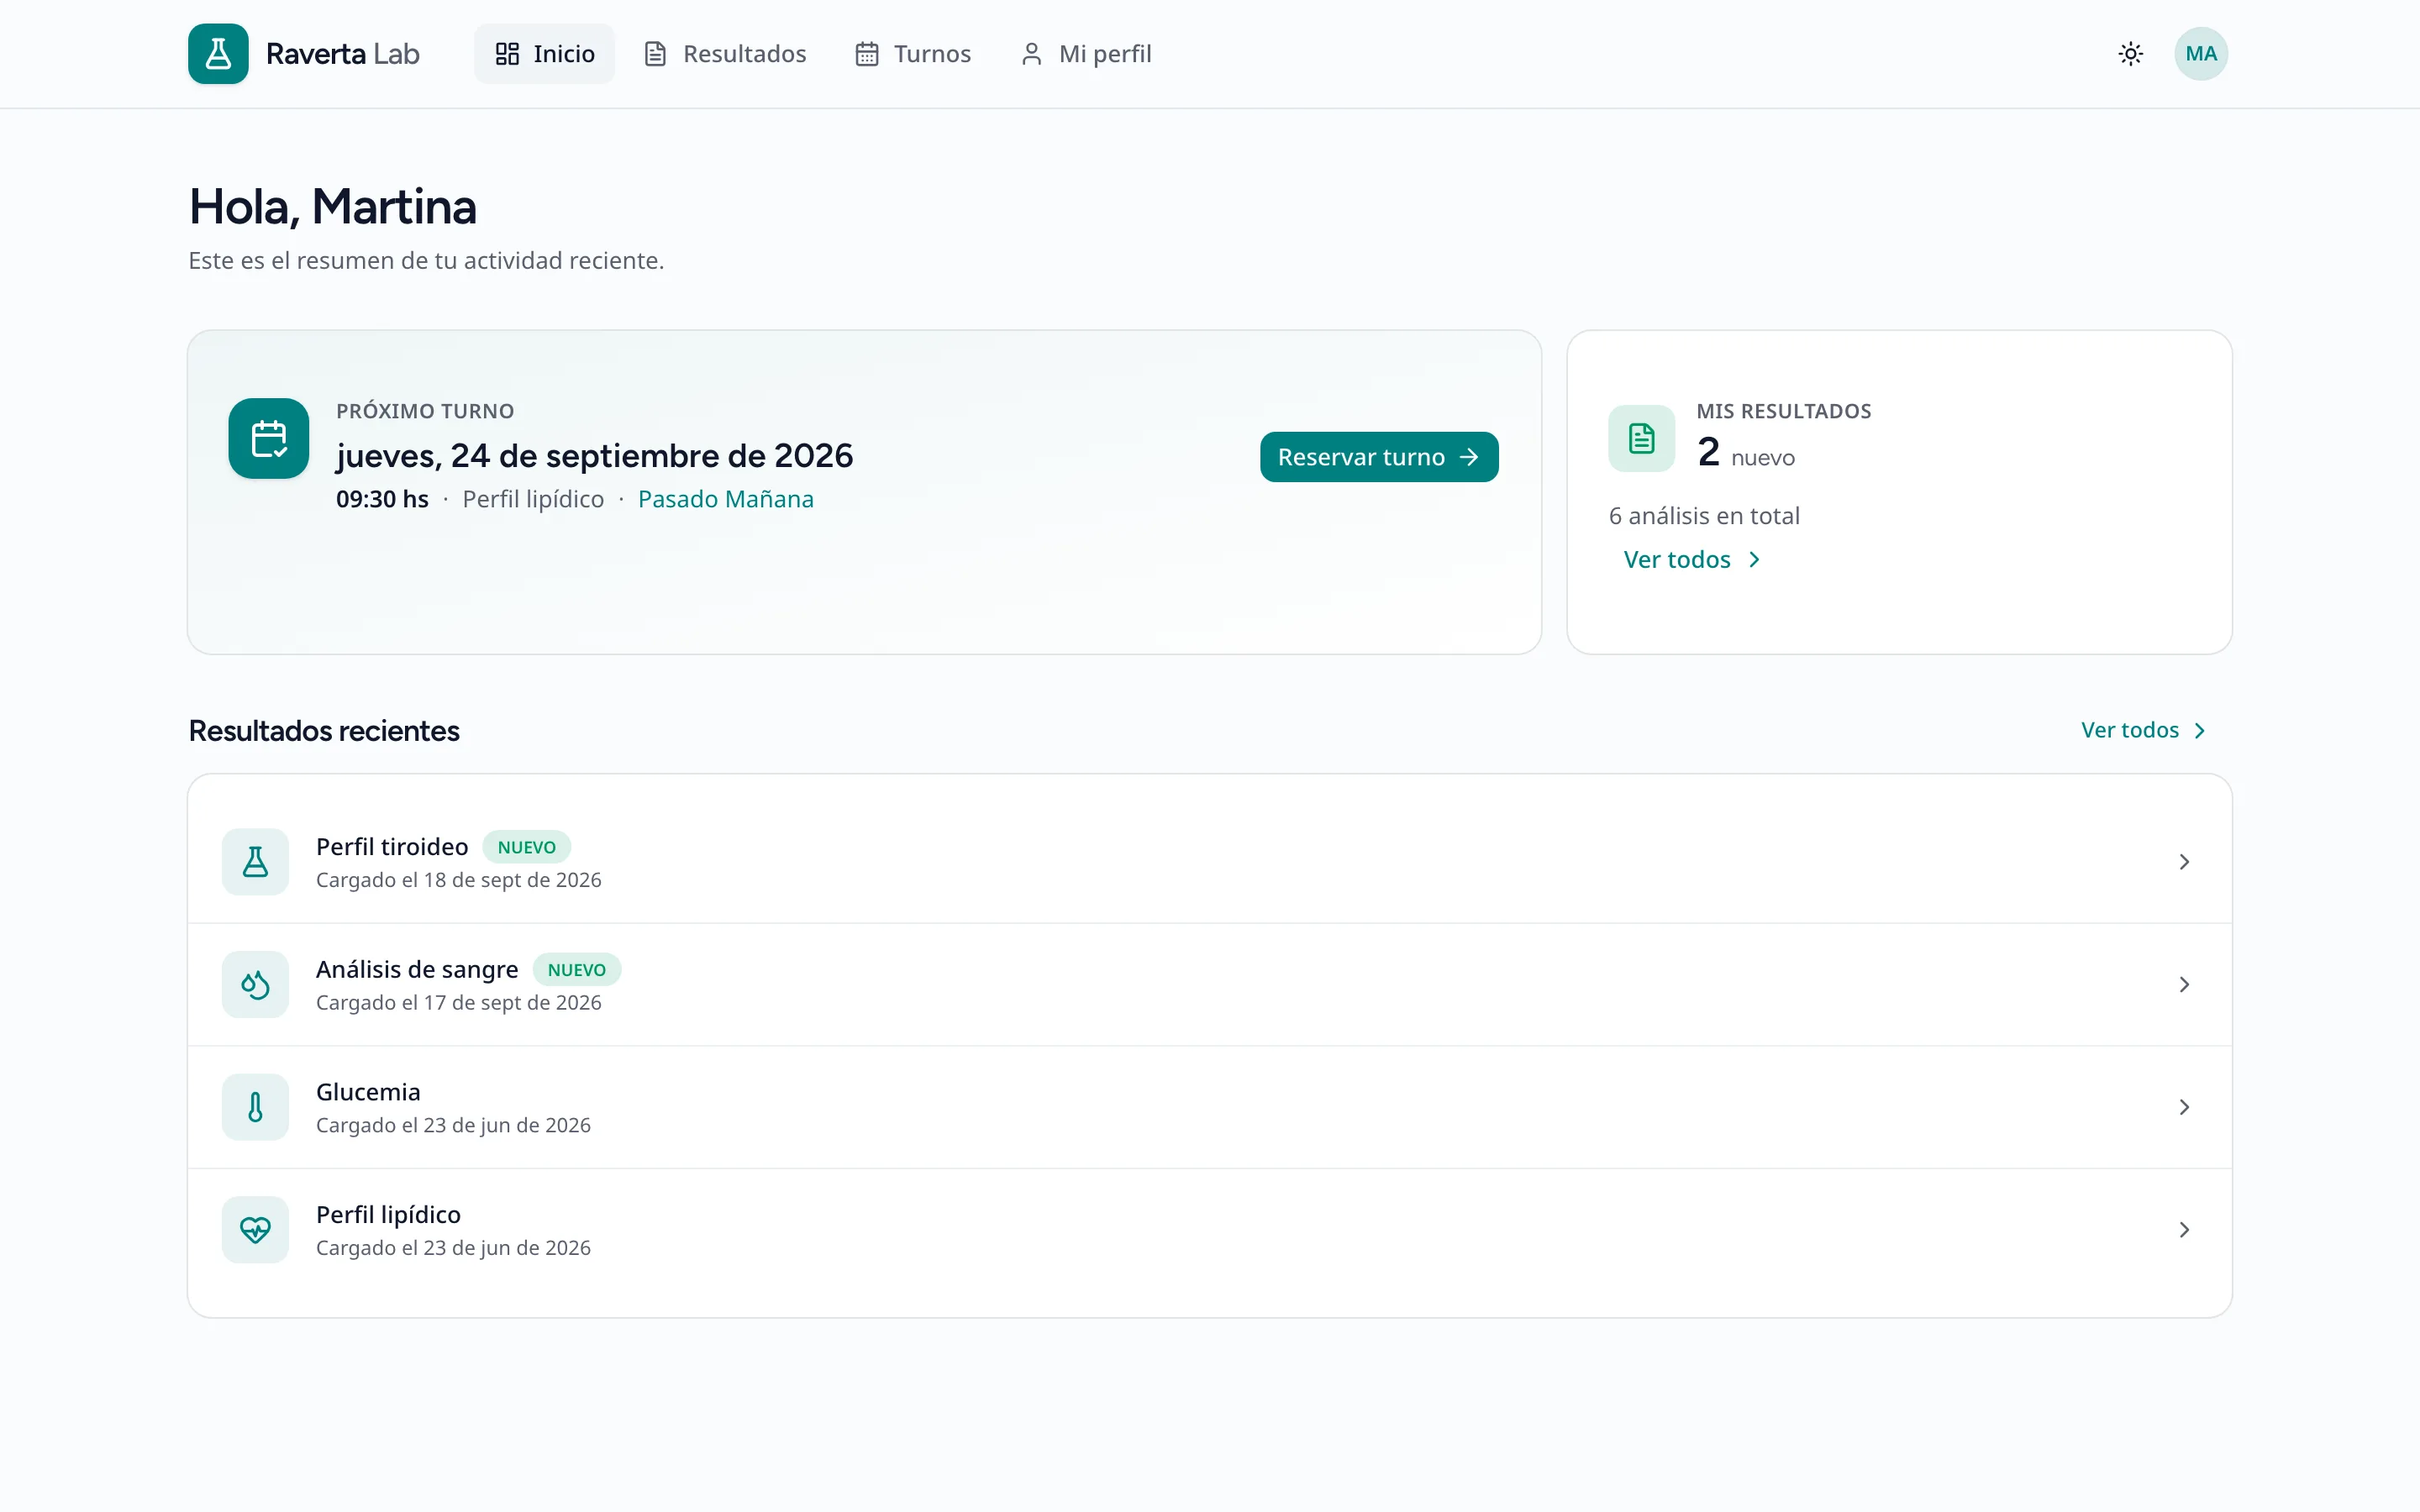Switch to the Turnos tab
Screen dimensions: 2420x1512
coord(913,54)
